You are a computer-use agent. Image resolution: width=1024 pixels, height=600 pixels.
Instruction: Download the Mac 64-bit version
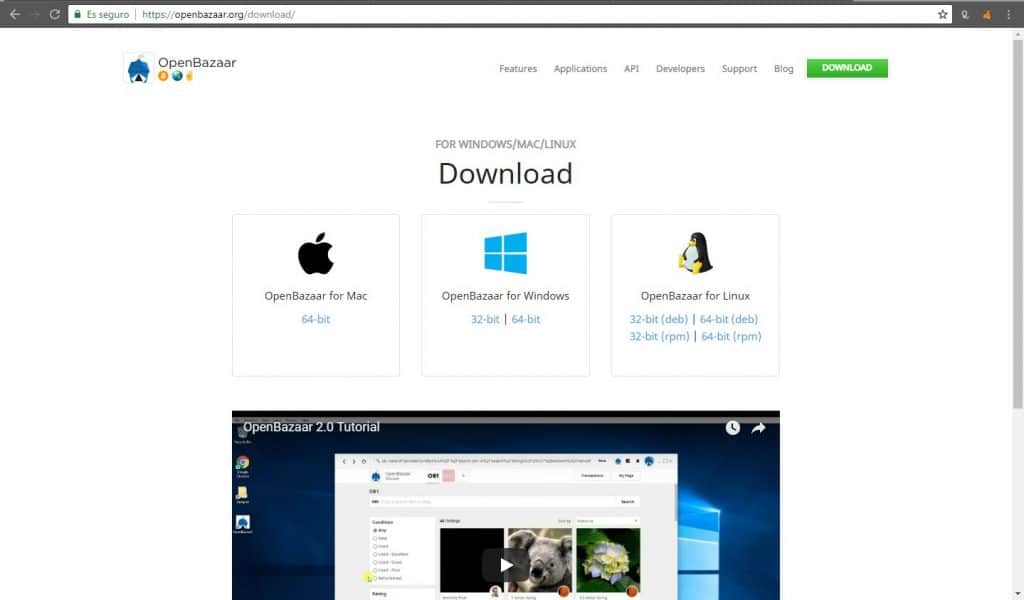coord(315,319)
